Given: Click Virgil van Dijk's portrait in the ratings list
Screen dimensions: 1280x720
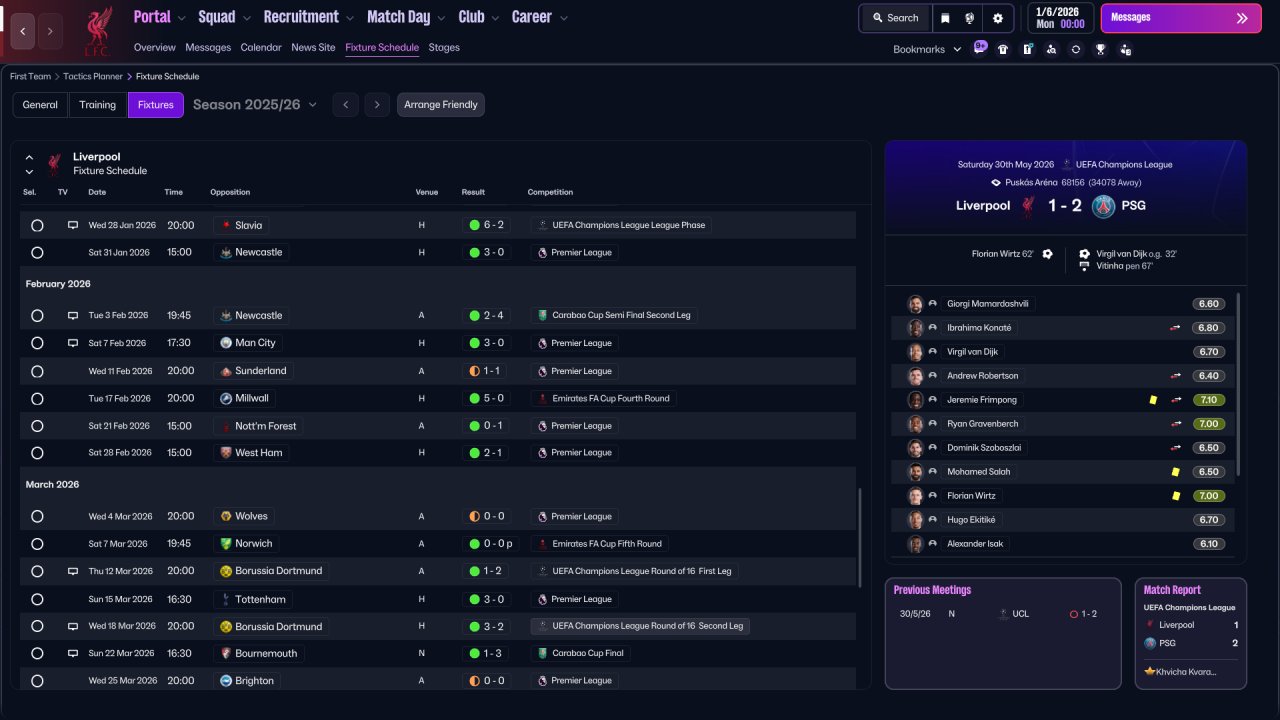Looking at the screenshot, I should 915,352.
